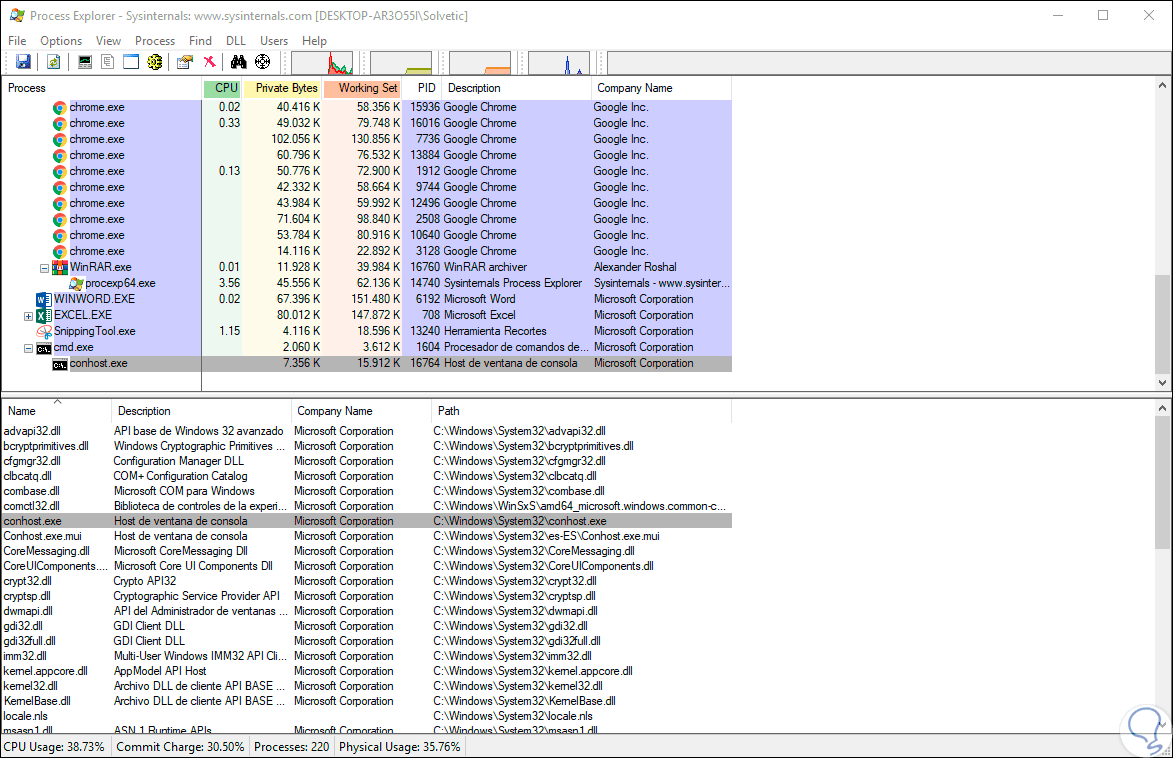The image size is (1173, 758).
Task: Sort lower pane by Name column header
Action: tap(56, 411)
